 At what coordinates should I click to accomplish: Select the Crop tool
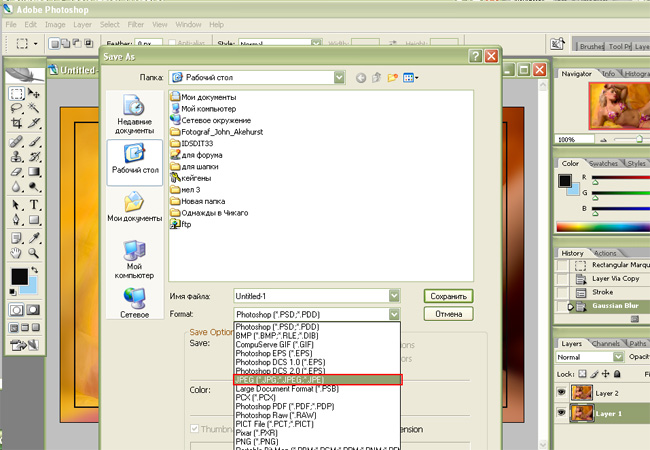pyautogui.click(x=17, y=123)
